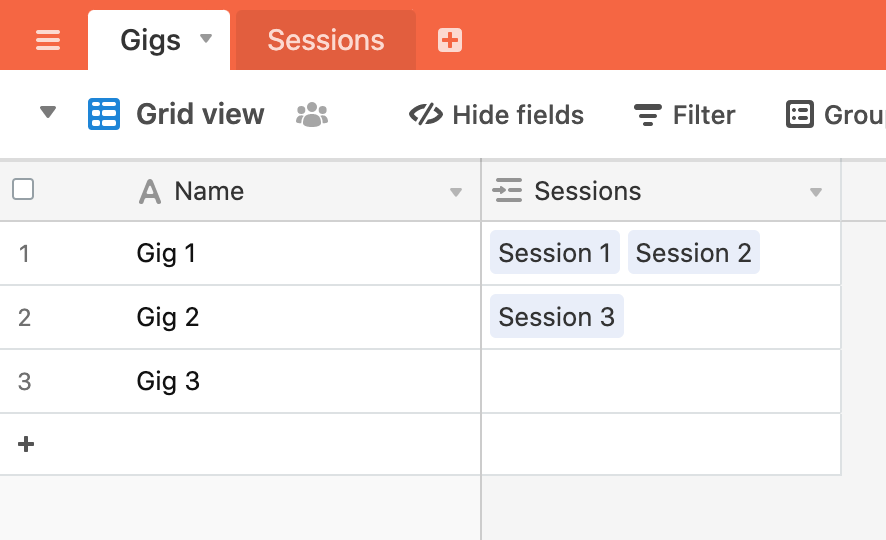Toggle the select-all rows checkbox

point(23,189)
